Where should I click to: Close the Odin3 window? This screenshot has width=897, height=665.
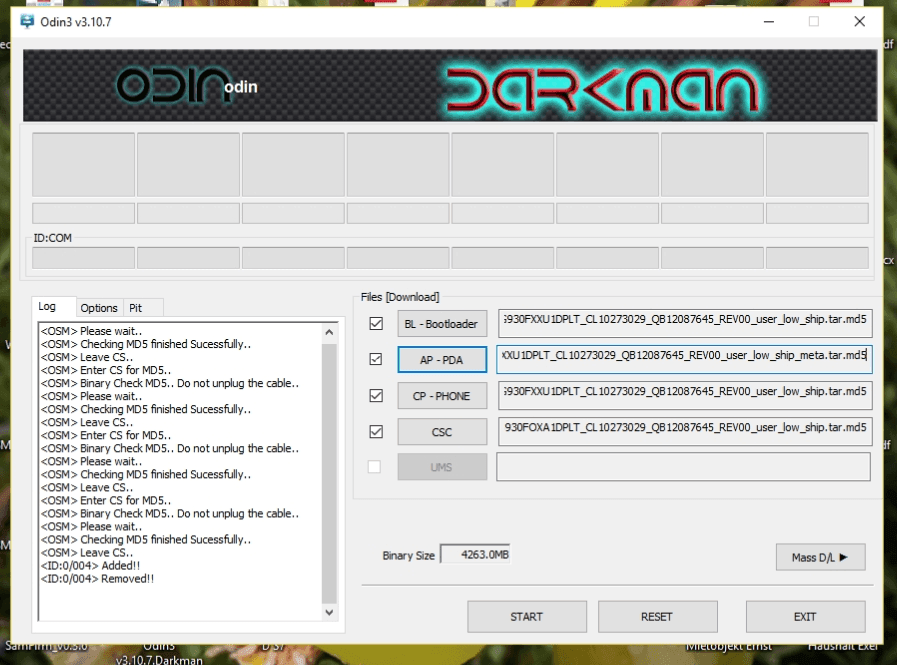tap(859, 22)
